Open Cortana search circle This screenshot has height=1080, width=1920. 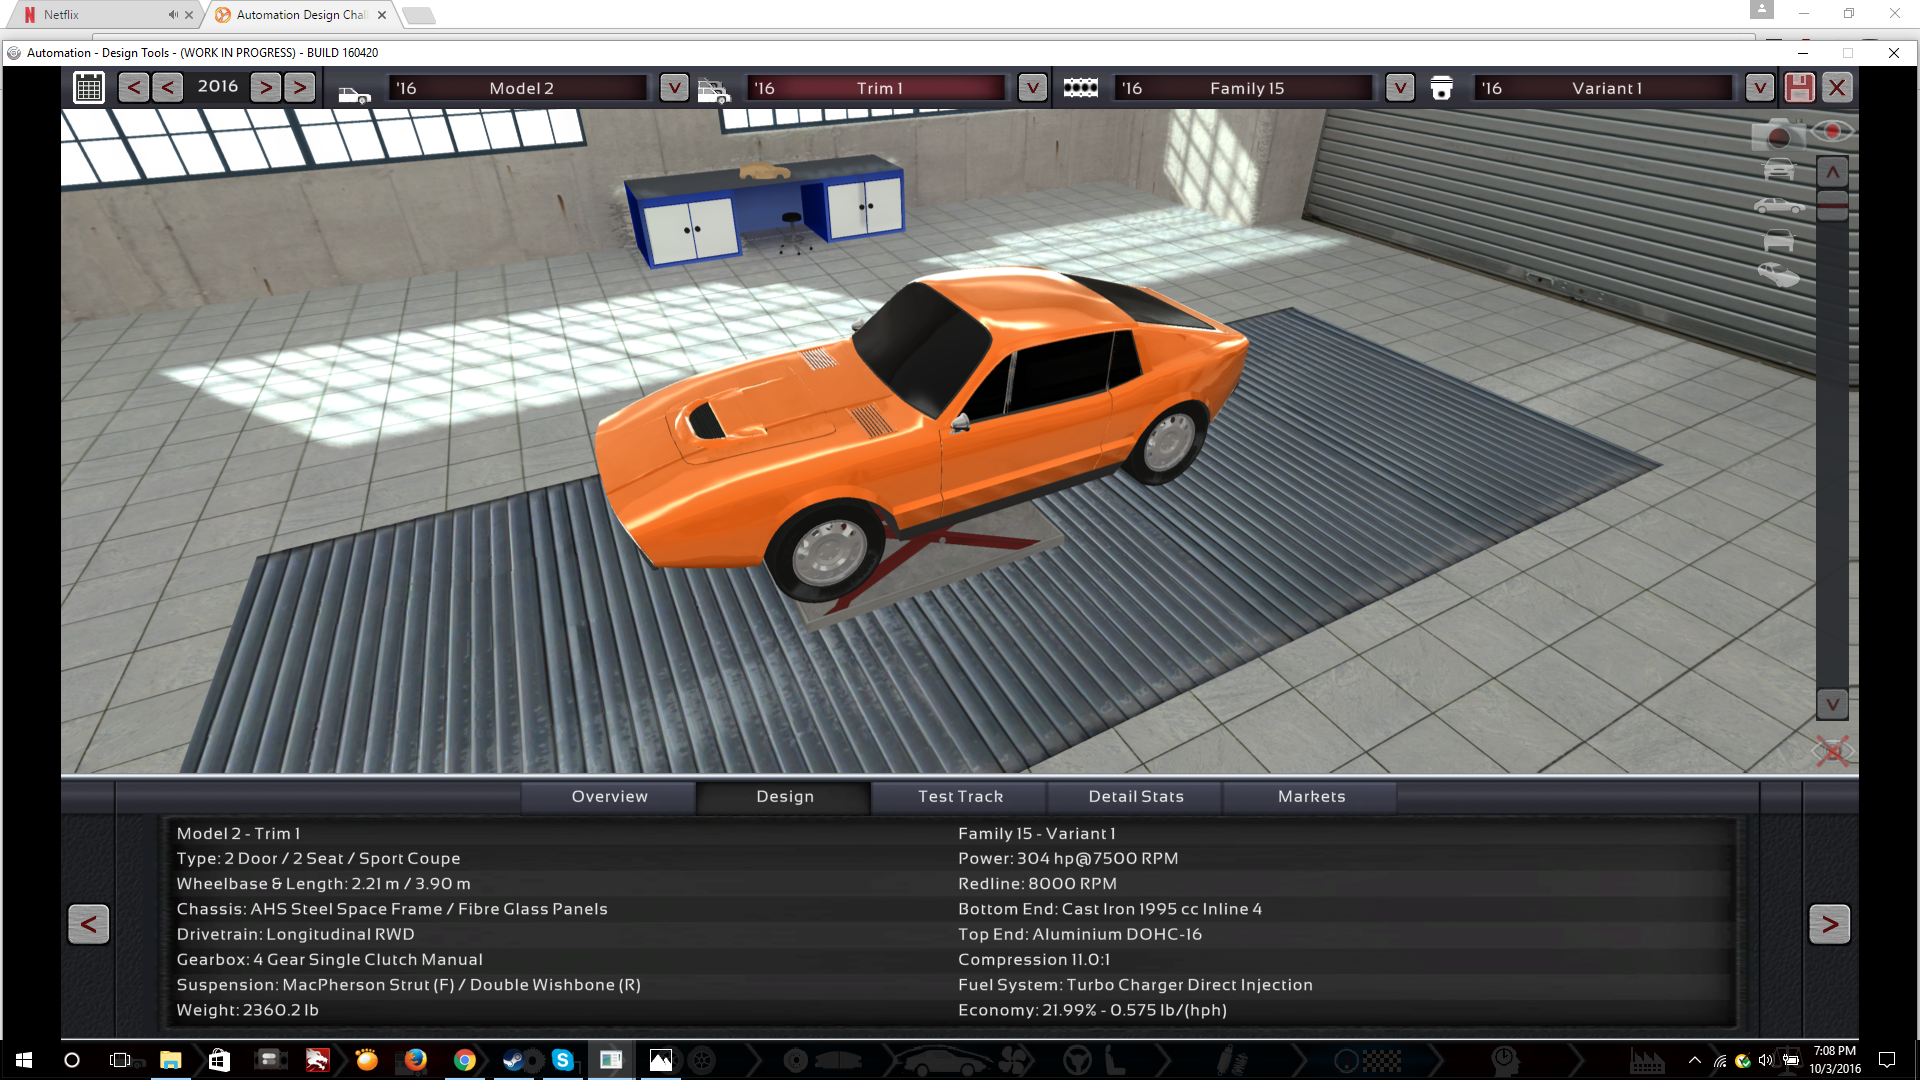click(x=72, y=1060)
